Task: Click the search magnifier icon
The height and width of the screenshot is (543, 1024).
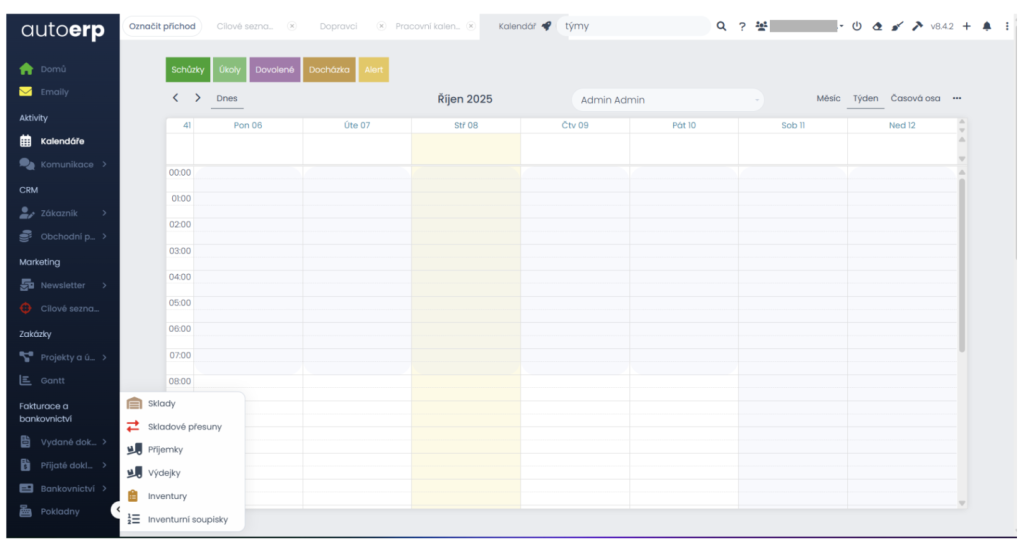Action: click(x=721, y=26)
